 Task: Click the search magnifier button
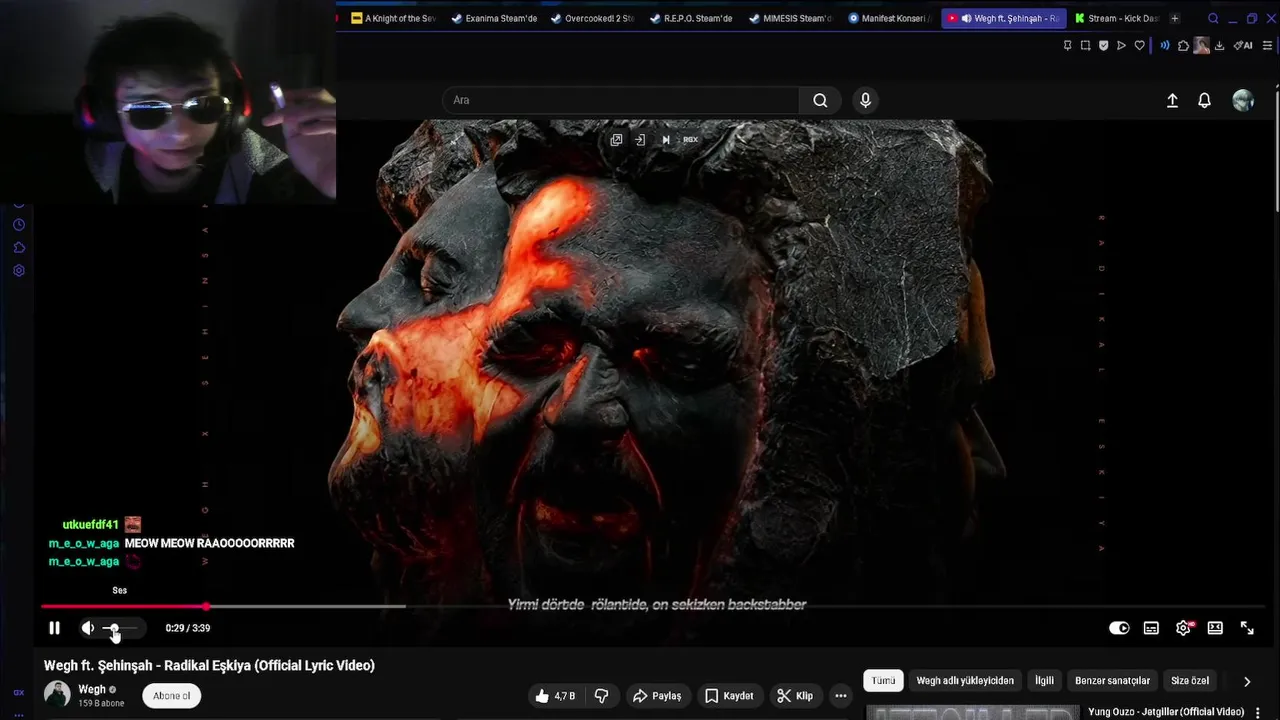820,100
